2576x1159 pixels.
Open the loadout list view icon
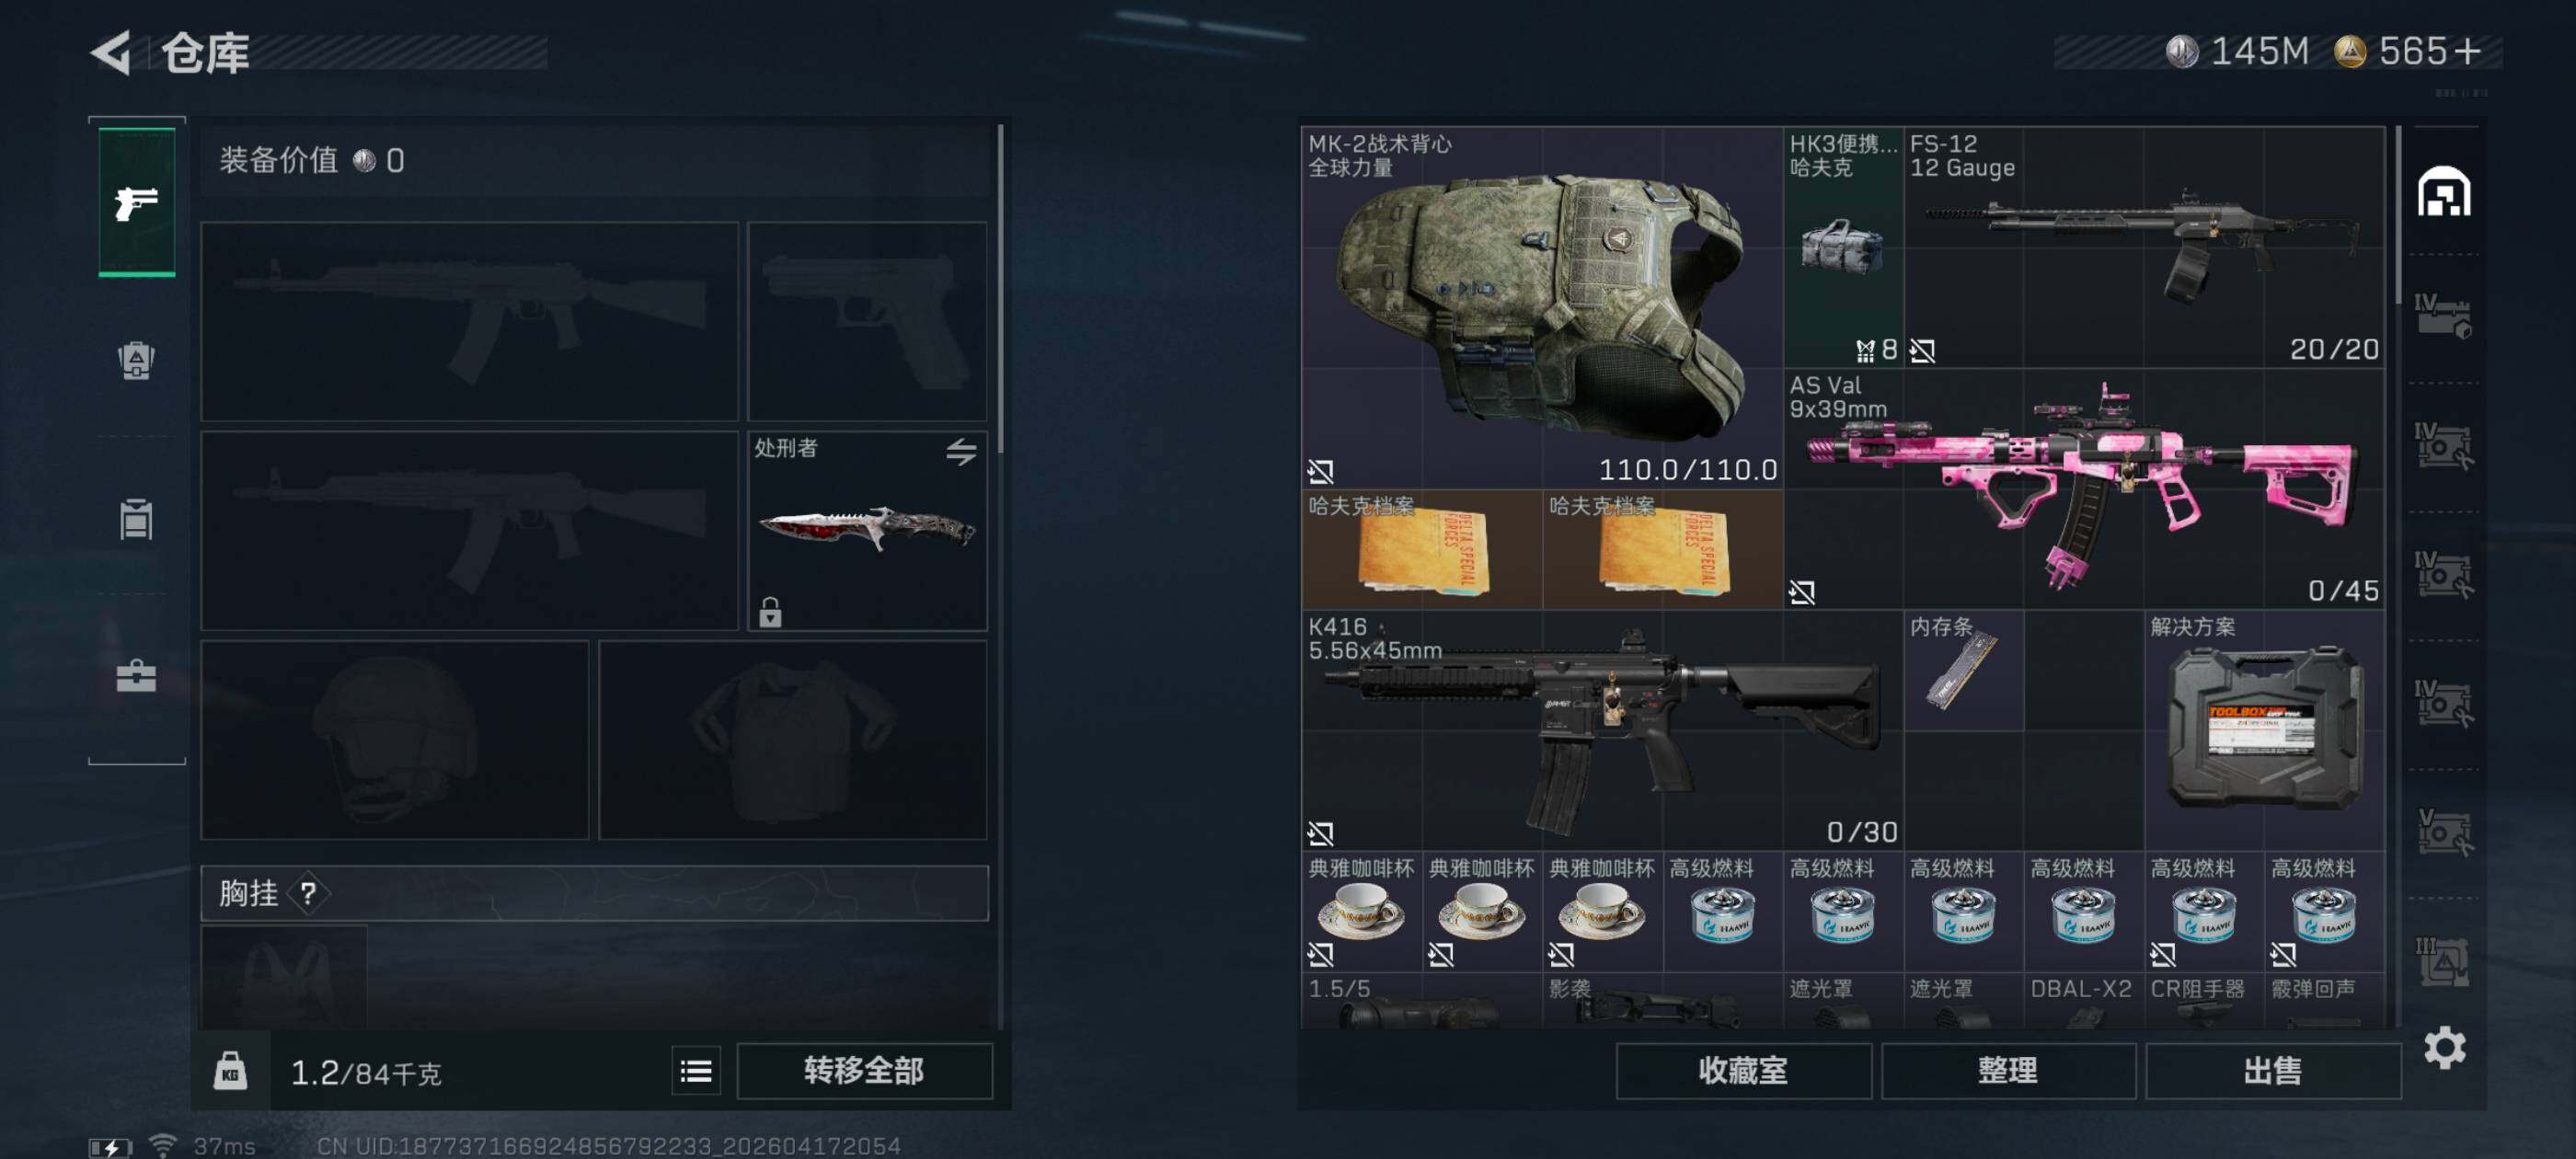696,1071
